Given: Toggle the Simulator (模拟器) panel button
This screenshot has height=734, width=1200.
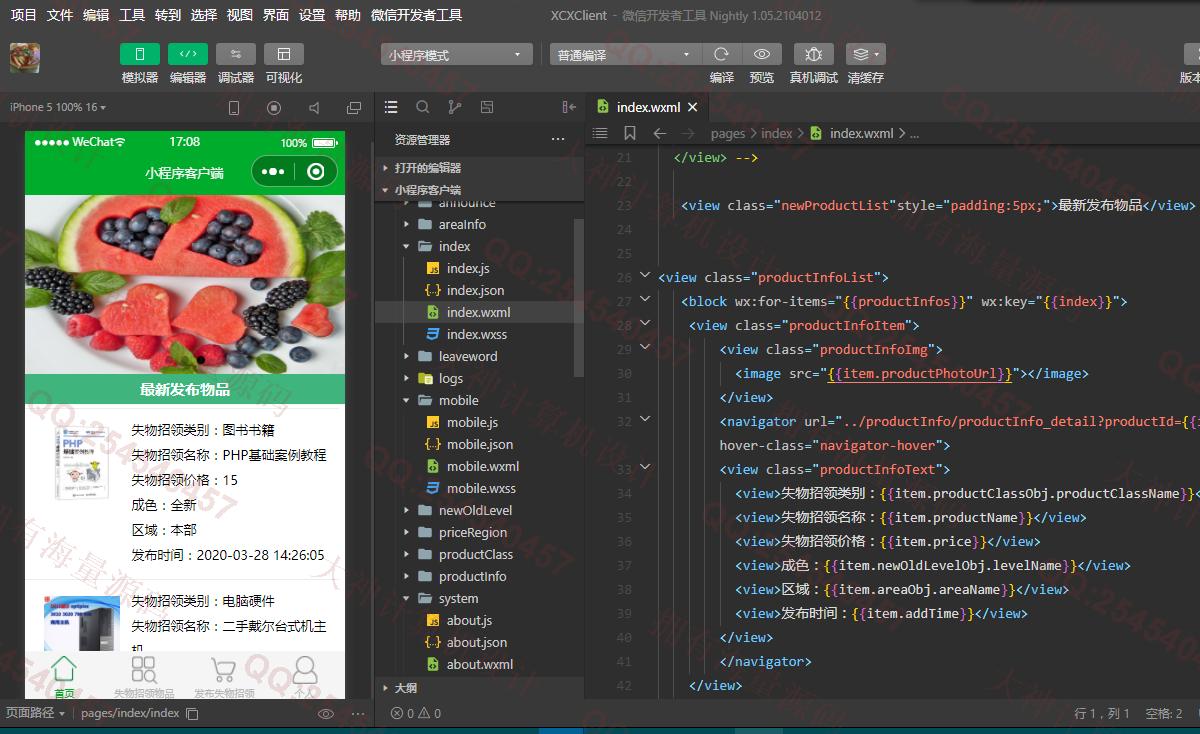Looking at the screenshot, I should [x=140, y=54].
